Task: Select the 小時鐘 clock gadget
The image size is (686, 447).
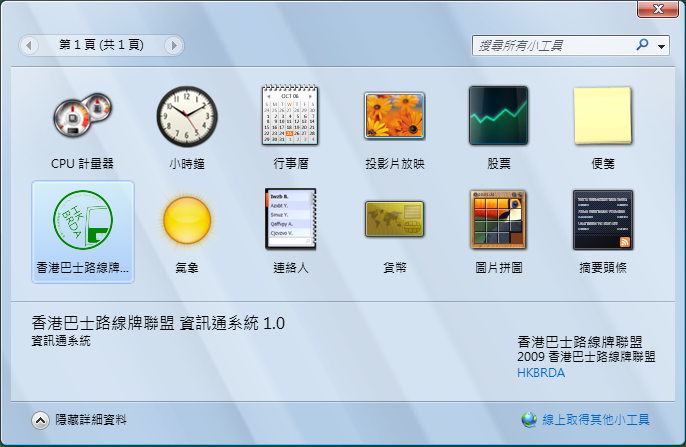Action: [x=187, y=116]
